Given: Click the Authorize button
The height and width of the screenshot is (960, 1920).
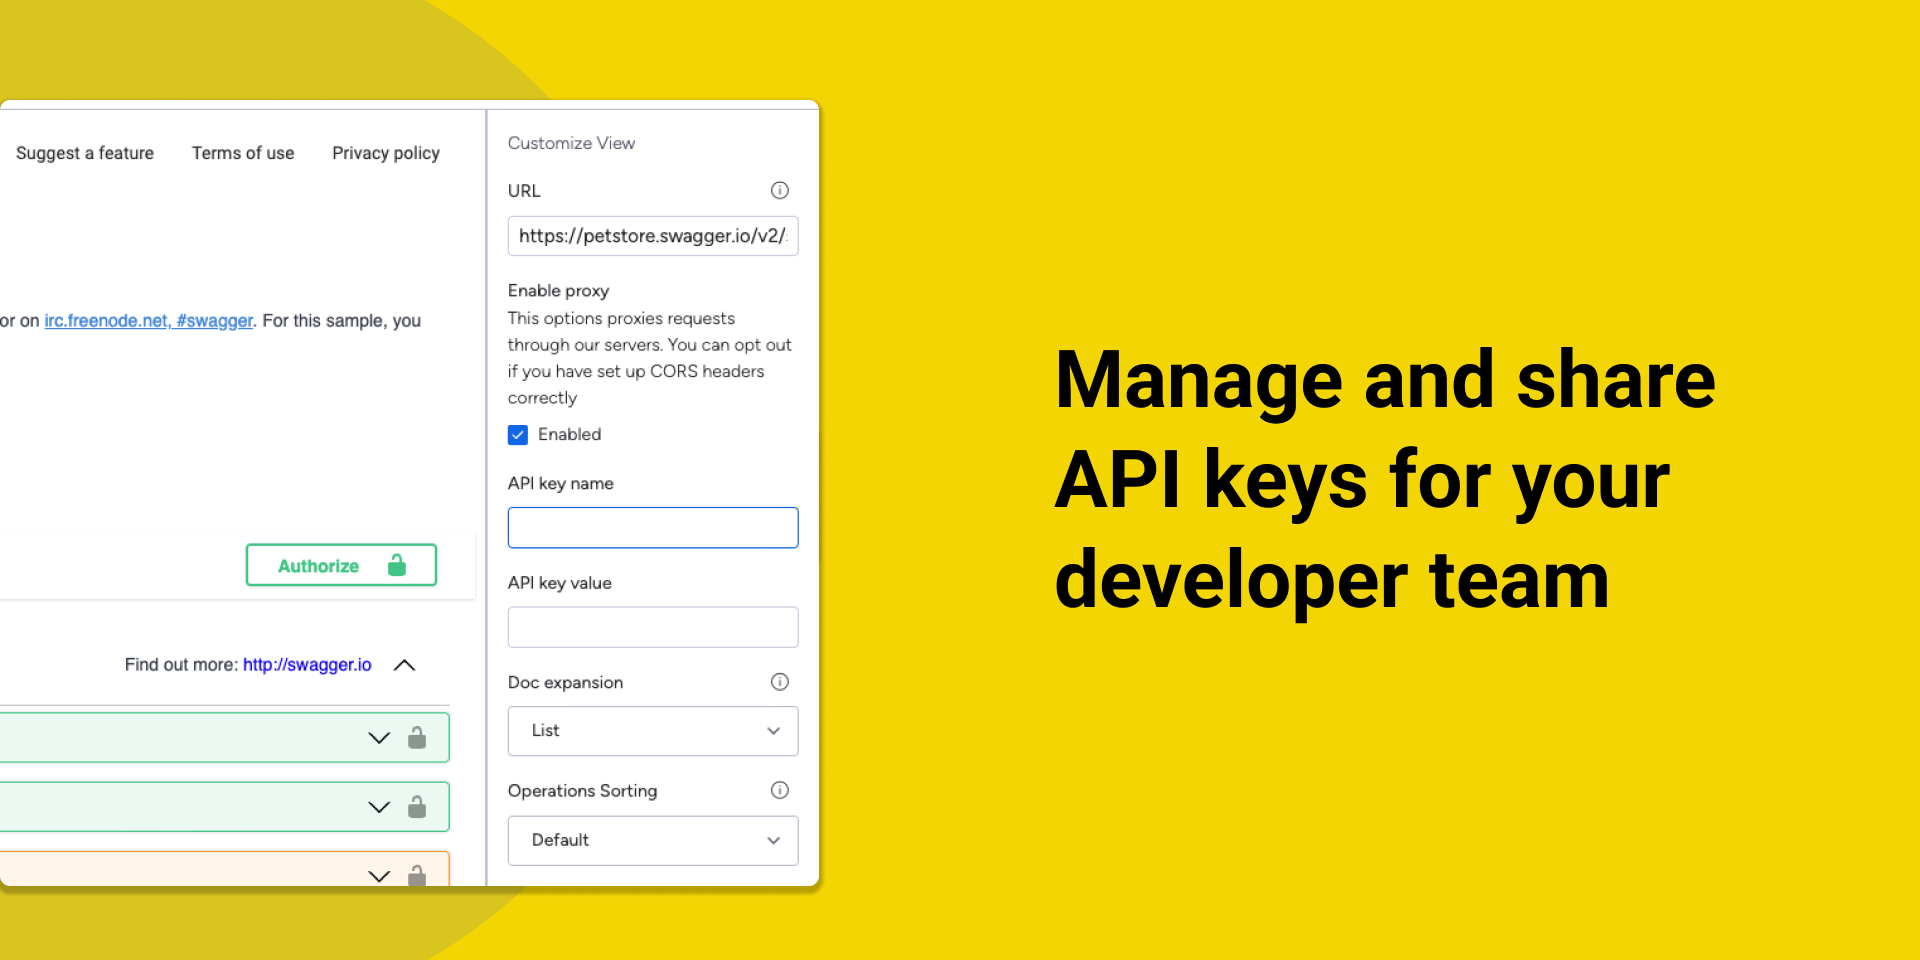Looking at the screenshot, I should point(341,565).
